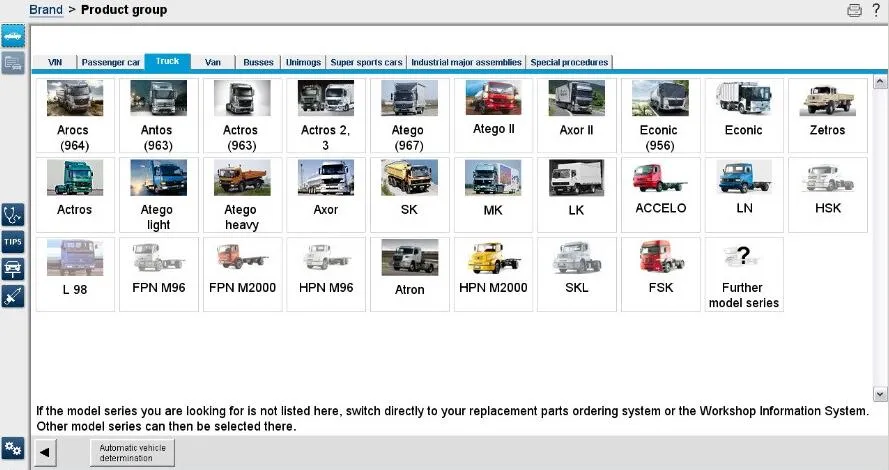Screen dimensions: 889x470
Task: Open the control unit list sidebar icon
Action: (x=12, y=62)
